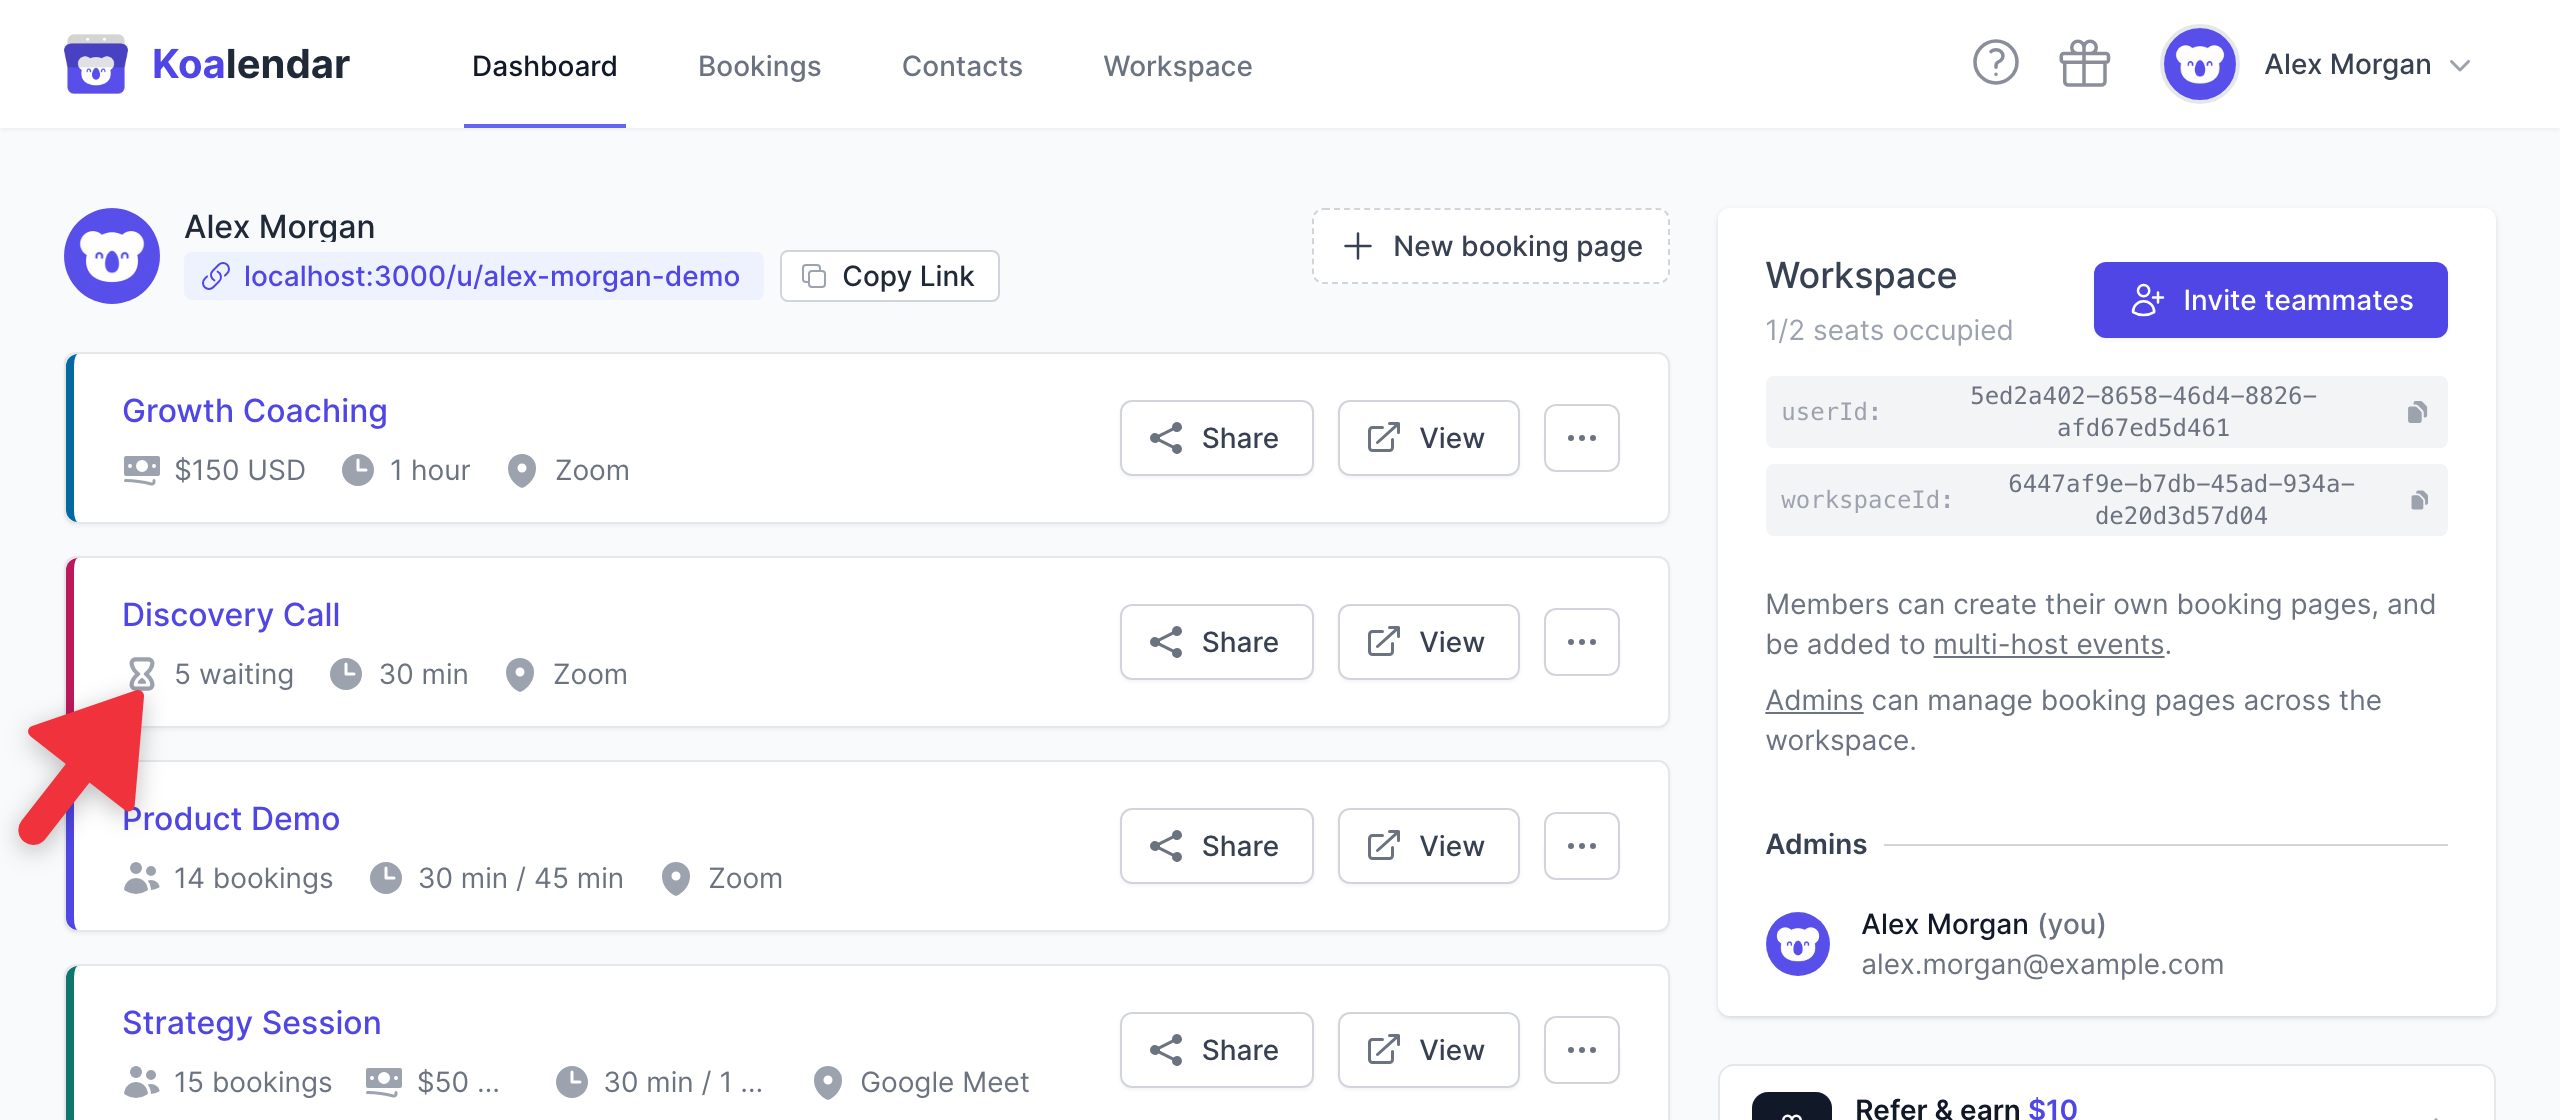The image size is (2560, 1120).
Task: Open the Admins help link
Action: (x=1814, y=700)
